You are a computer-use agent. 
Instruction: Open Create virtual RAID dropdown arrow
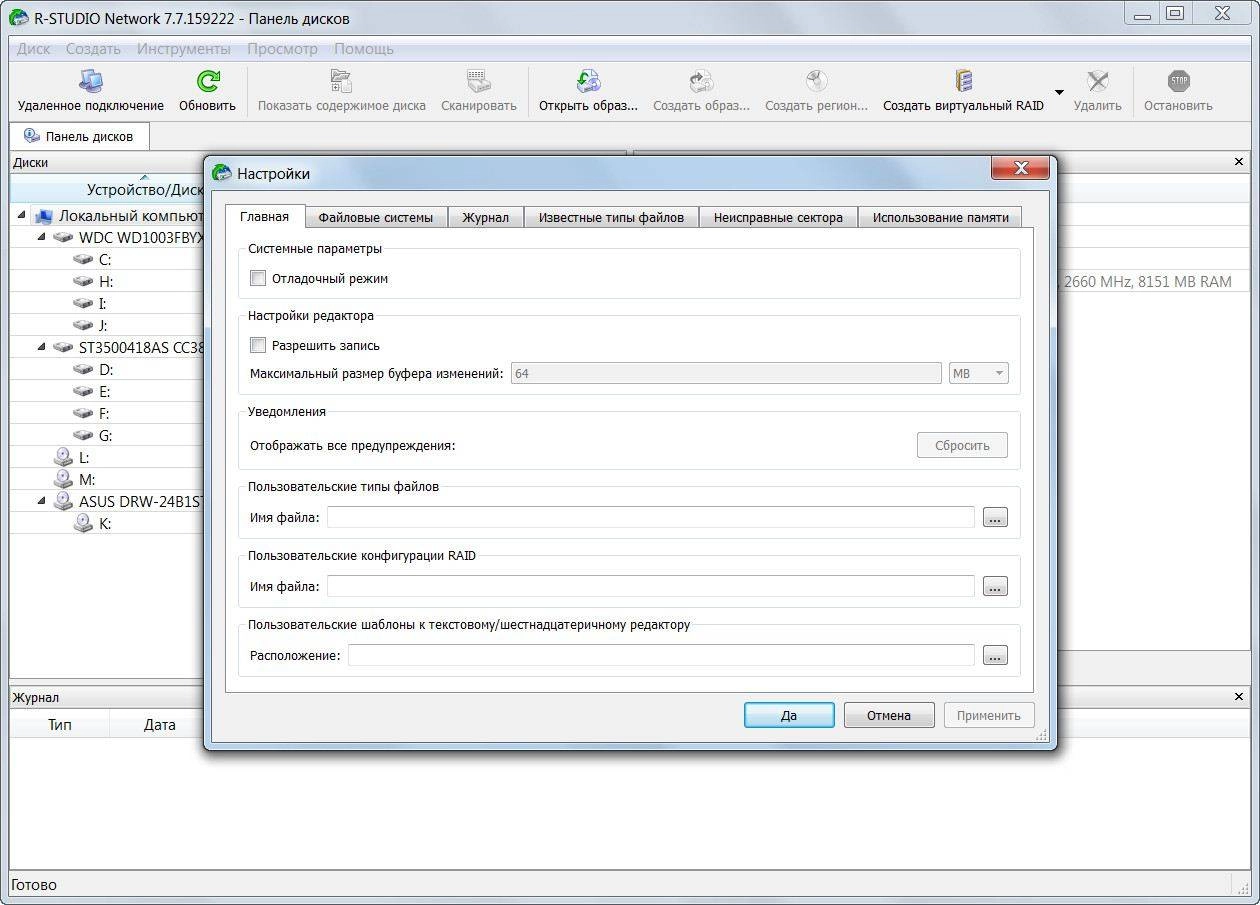click(x=1059, y=91)
